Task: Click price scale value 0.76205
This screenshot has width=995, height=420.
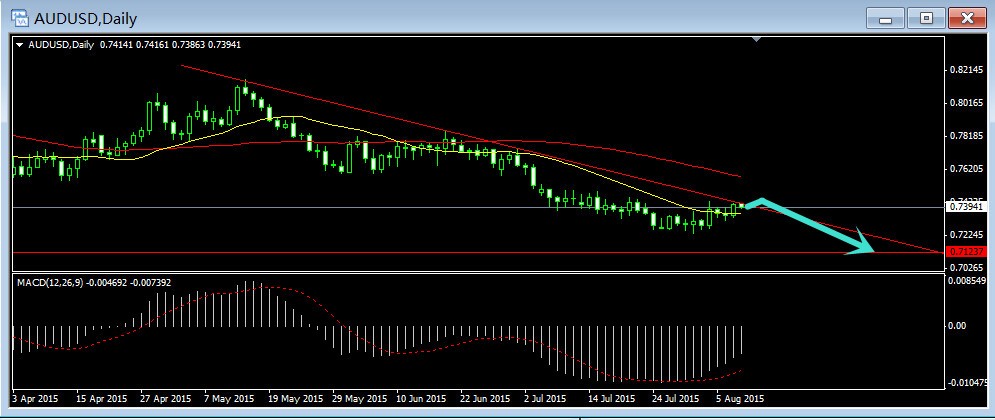Action: pyautogui.click(x=966, y=169)
